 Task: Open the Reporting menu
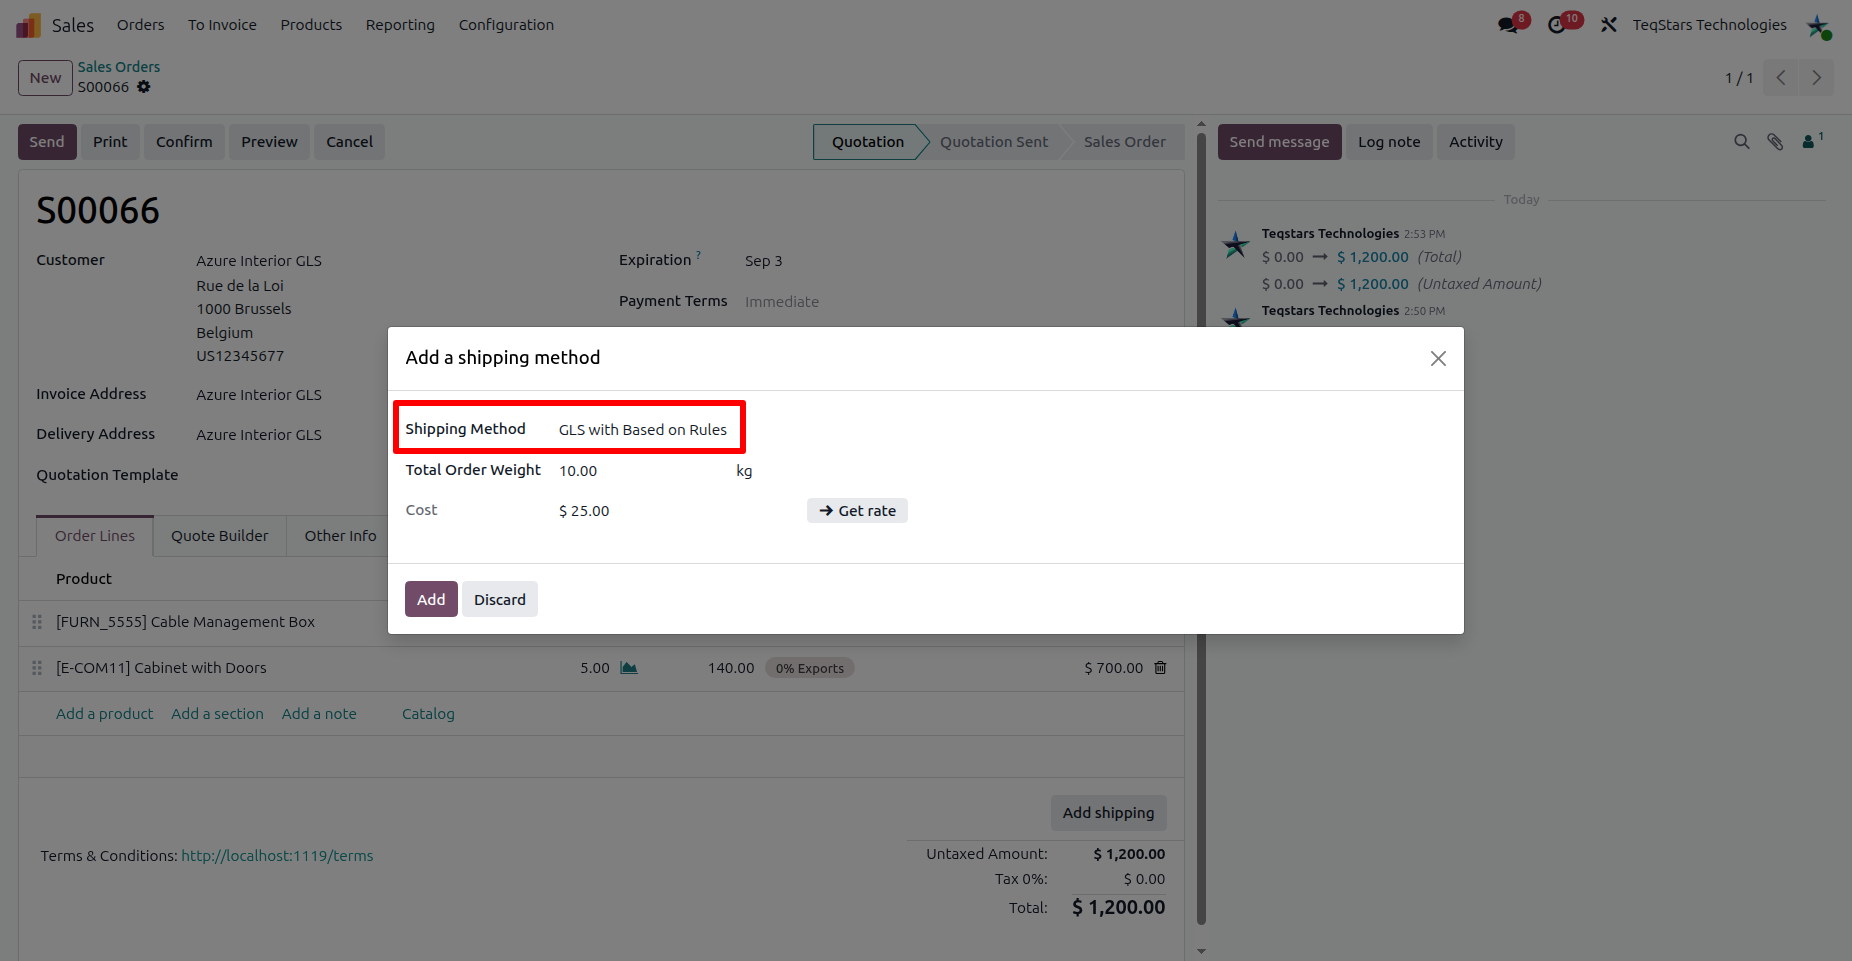pos(400,25)
